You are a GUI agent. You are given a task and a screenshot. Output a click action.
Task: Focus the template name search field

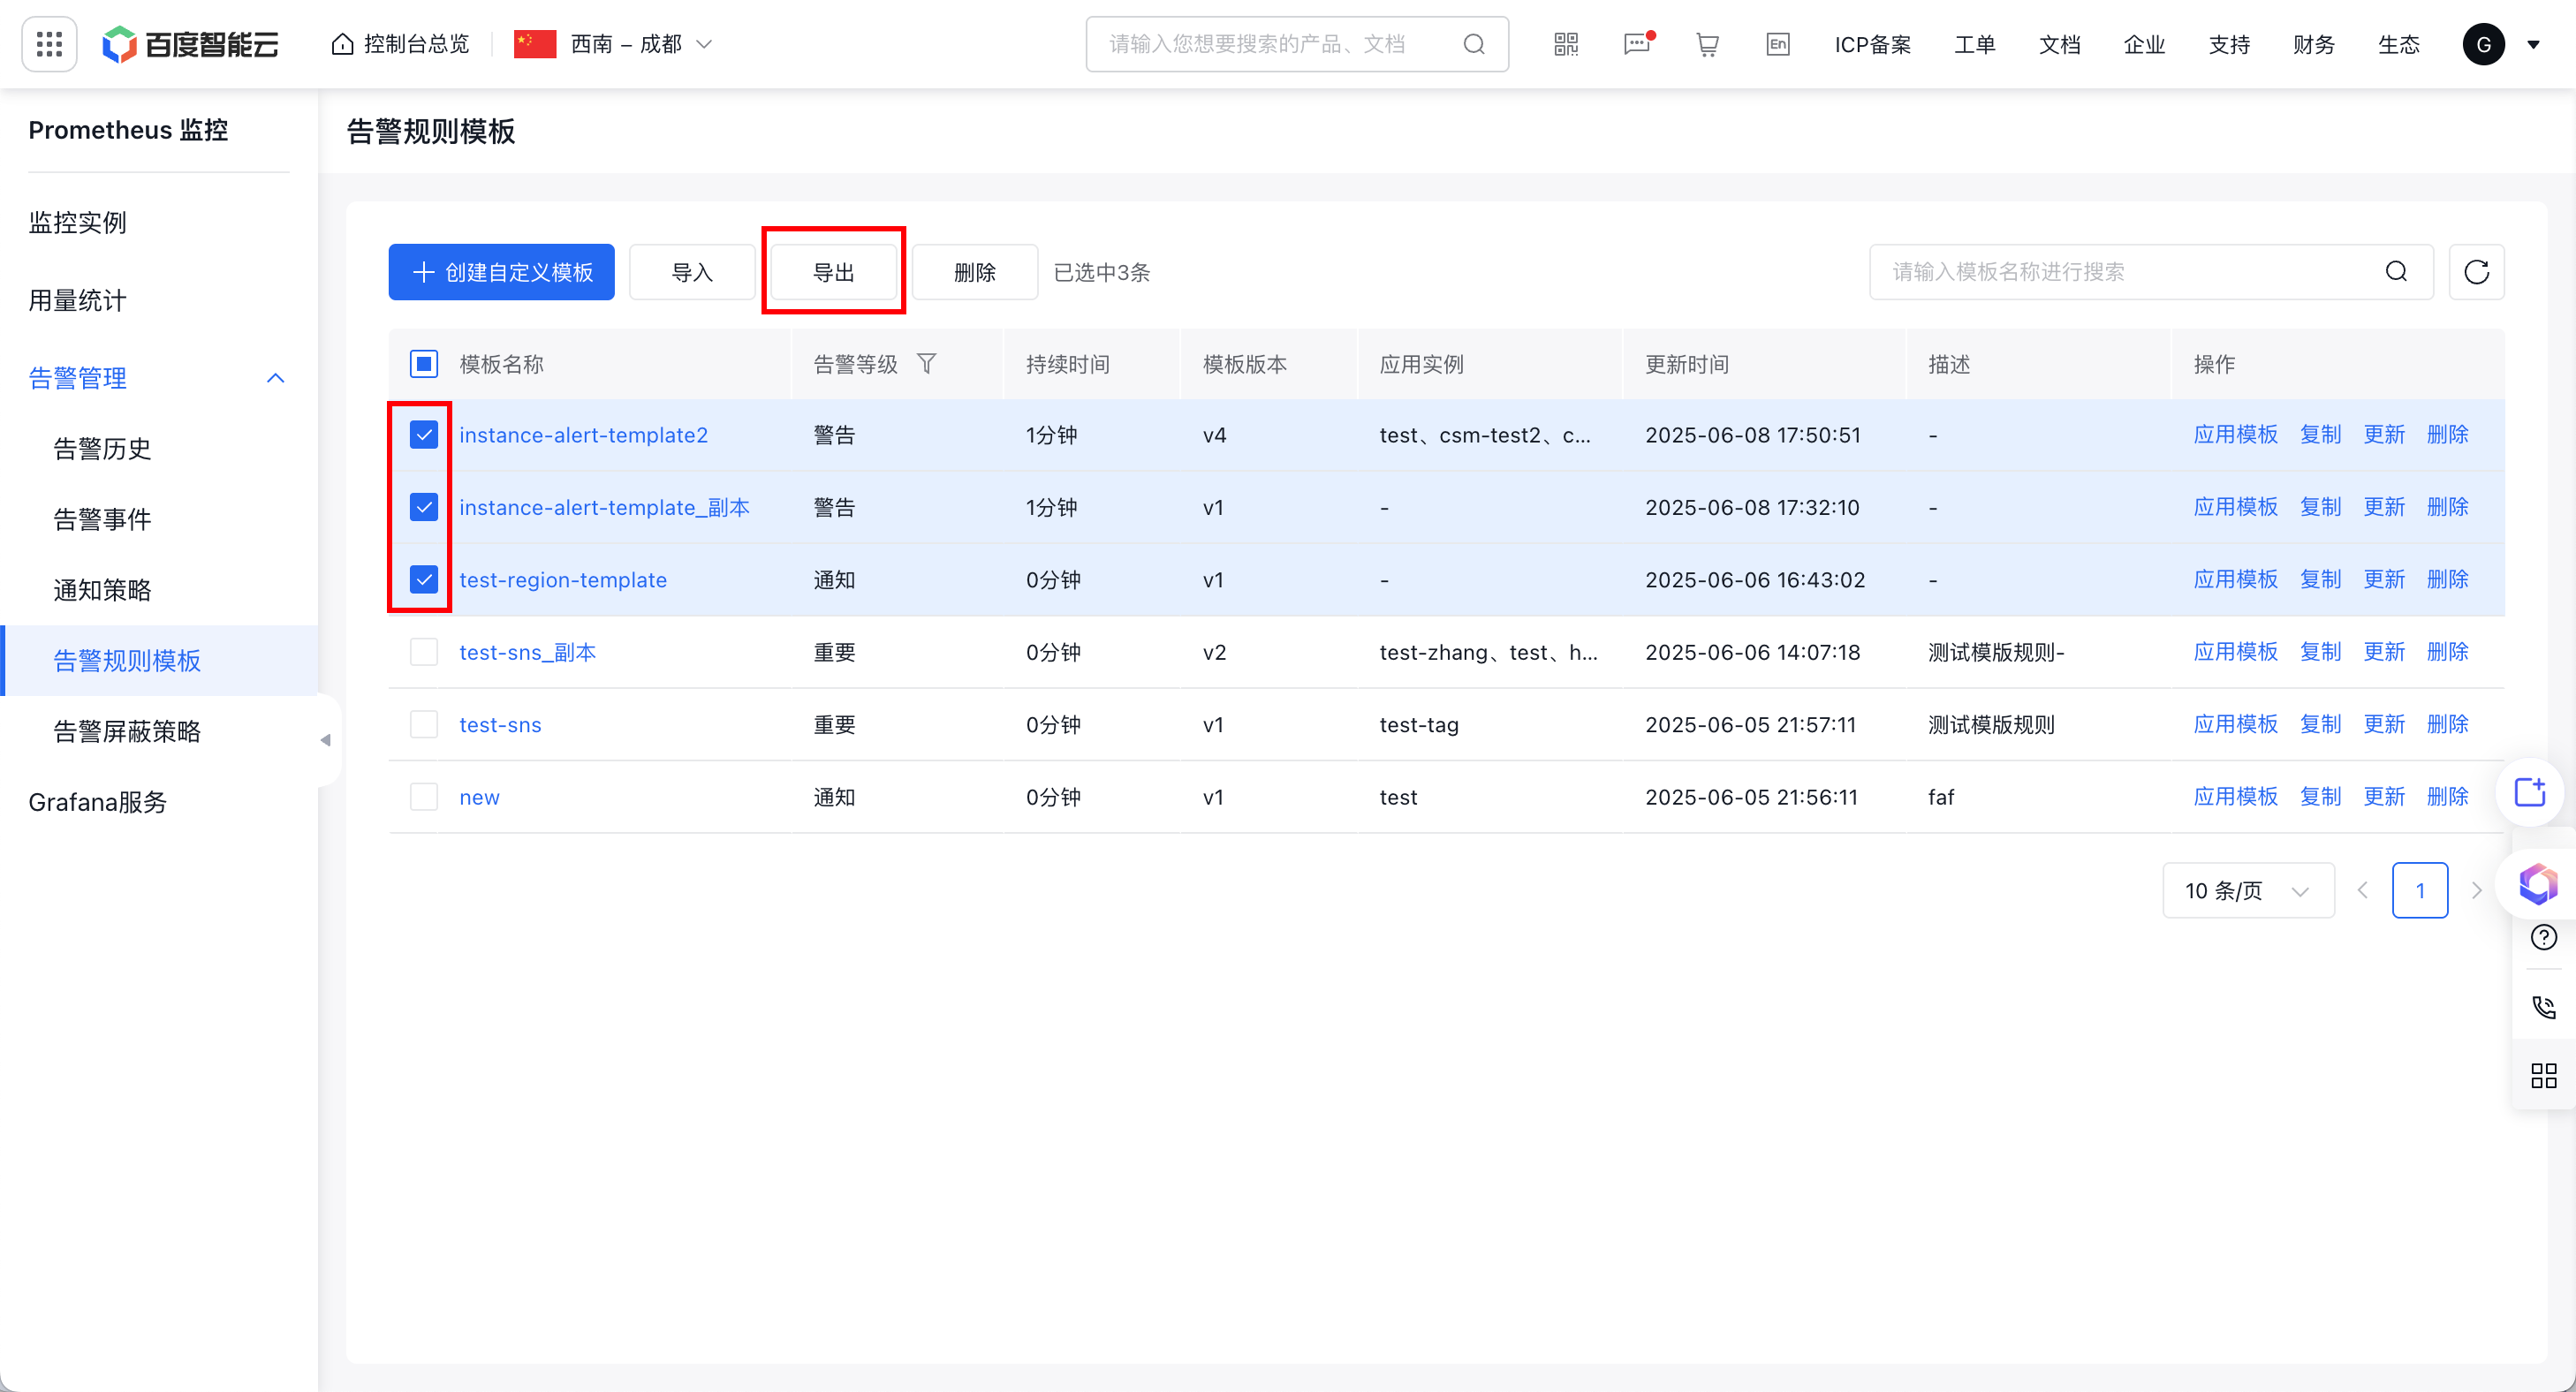2151,272
